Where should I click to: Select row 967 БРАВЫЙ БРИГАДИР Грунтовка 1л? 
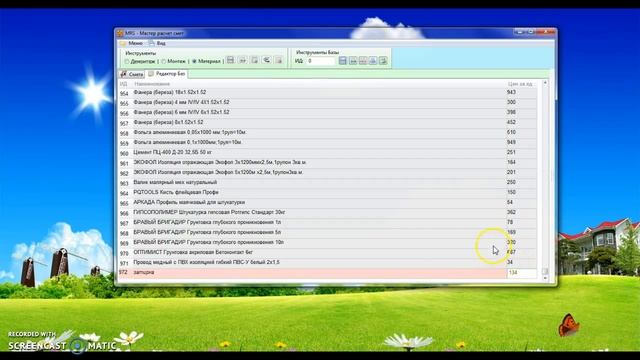point(327,222)
